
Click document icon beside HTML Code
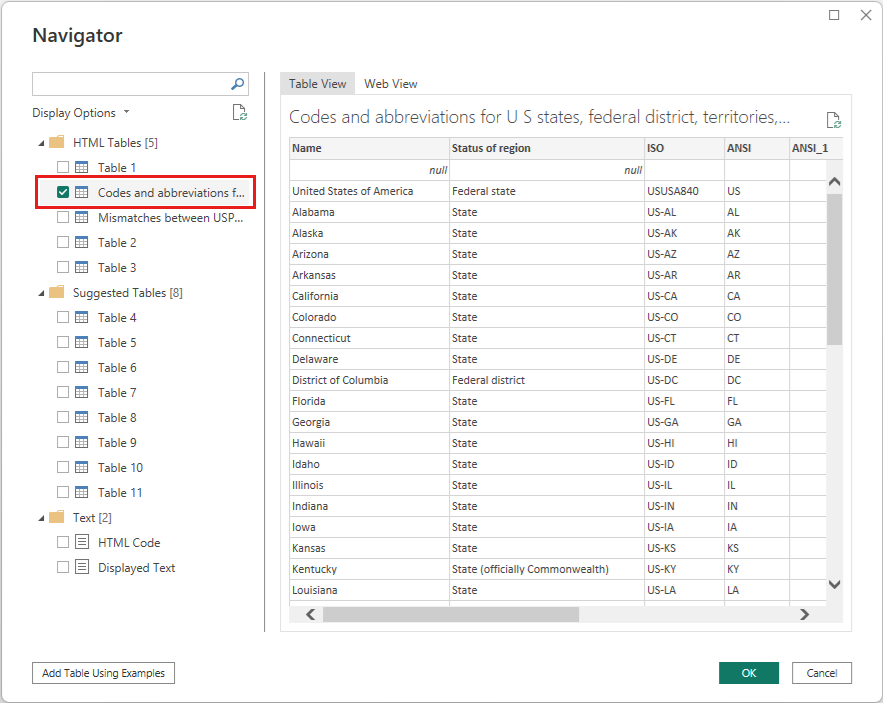click(82, 542)
